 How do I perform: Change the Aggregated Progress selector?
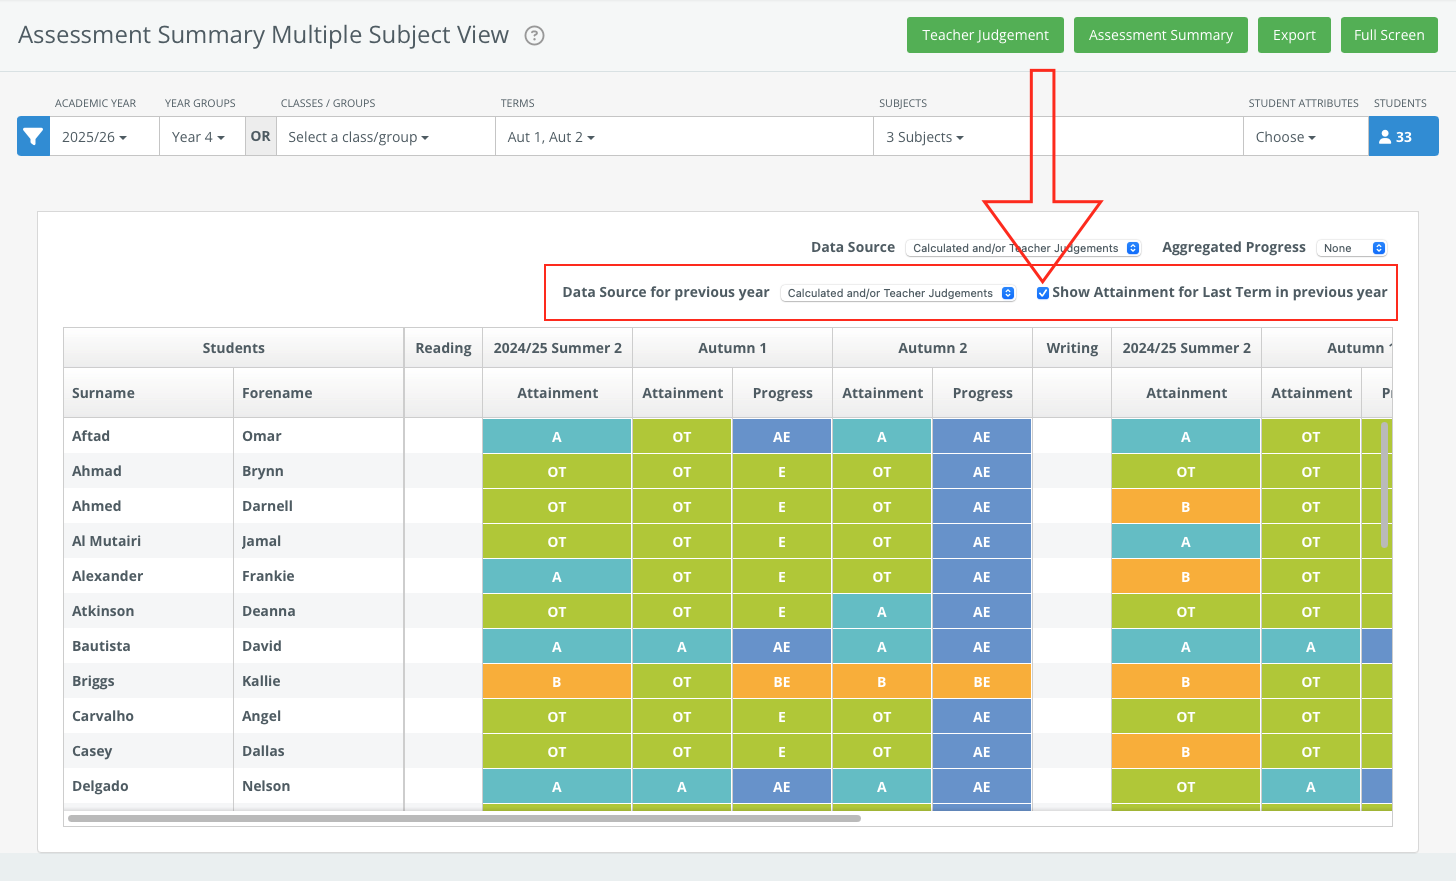1352,248
